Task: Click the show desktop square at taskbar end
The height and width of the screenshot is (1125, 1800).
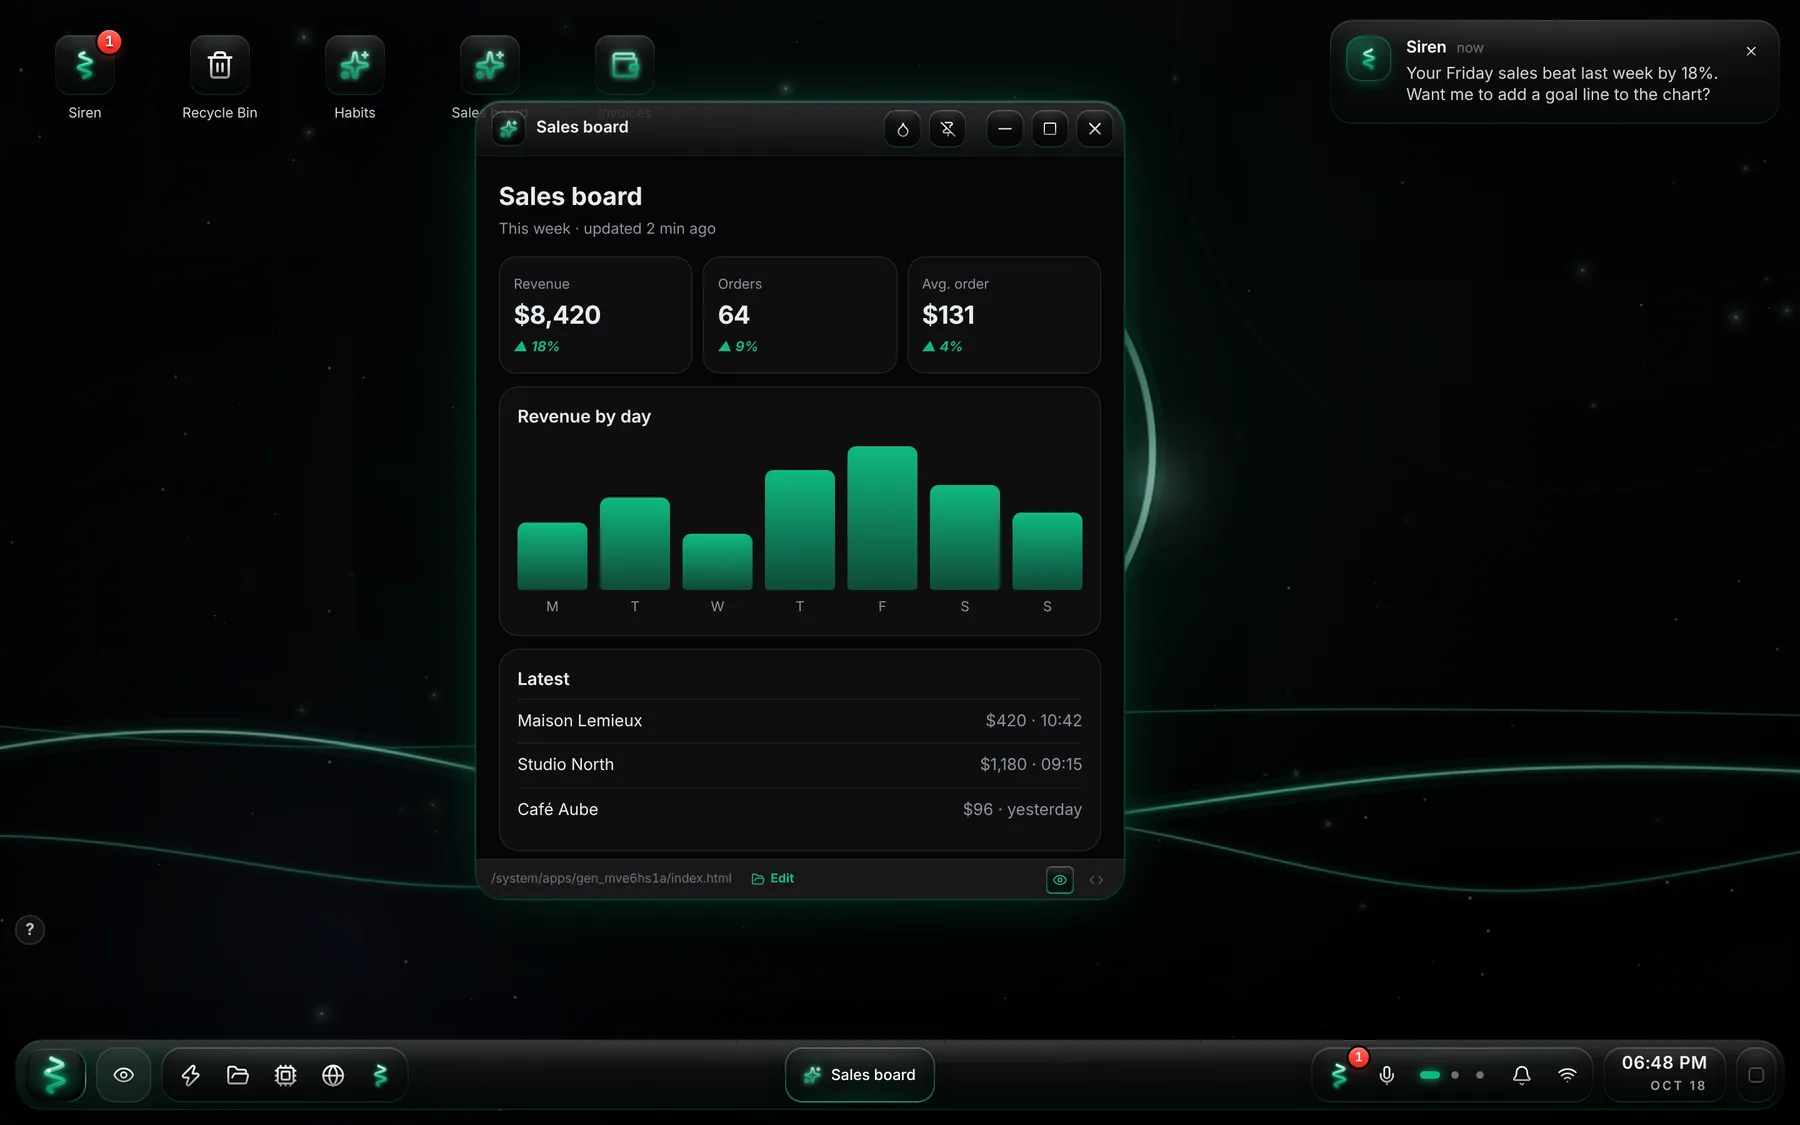Action: [1756, 1075]
